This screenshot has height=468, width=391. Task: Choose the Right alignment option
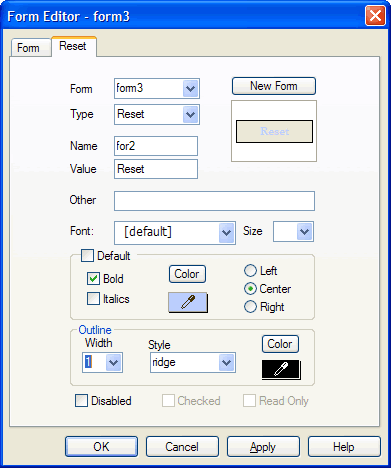coord(250,307)
